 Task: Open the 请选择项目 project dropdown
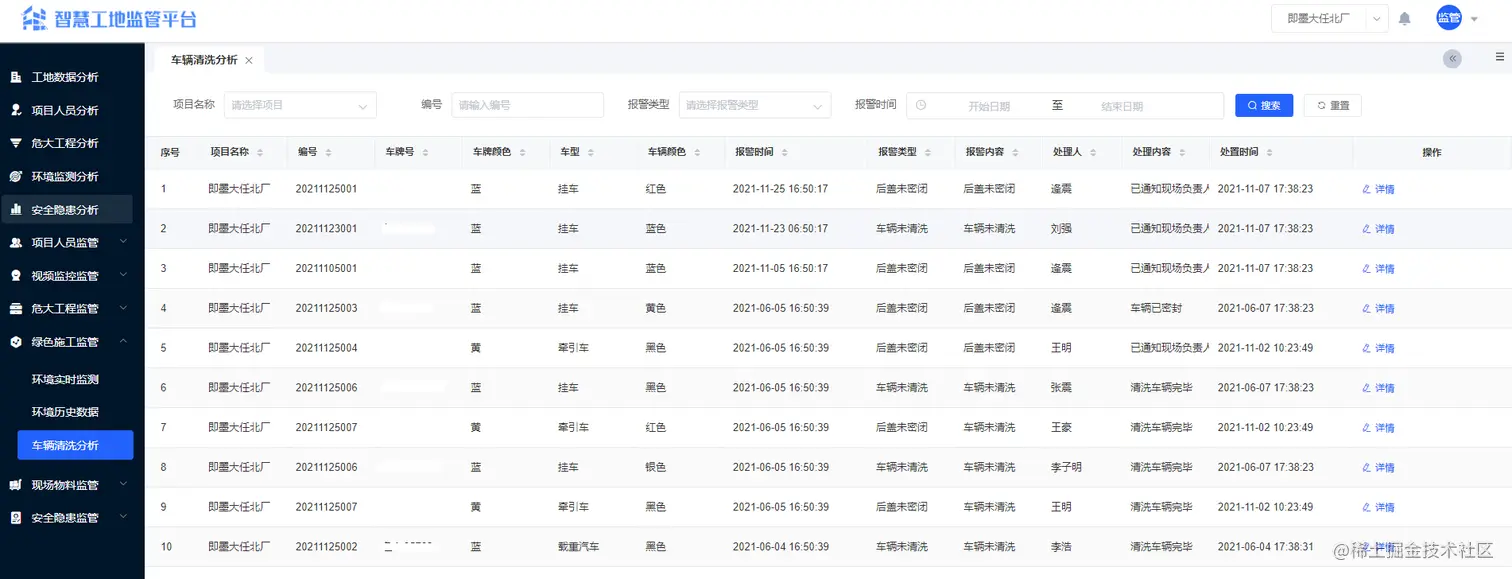(x=300, y=104)
